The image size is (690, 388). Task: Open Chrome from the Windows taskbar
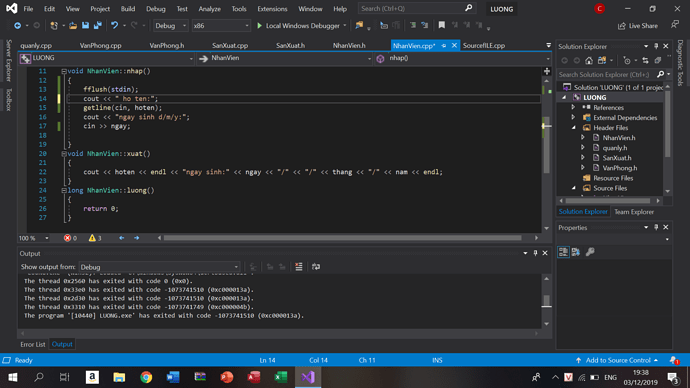pyautogui.click(x=146, y=377)
